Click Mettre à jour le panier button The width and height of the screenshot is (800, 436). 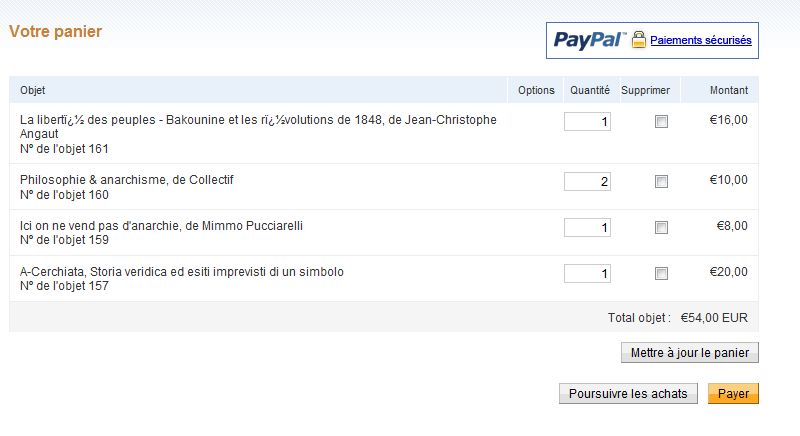click(x=690, y=353)
